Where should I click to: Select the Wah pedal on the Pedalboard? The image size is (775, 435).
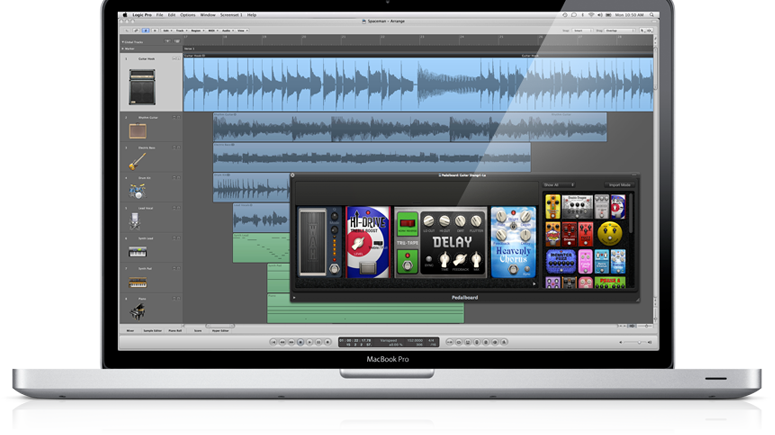320,242
